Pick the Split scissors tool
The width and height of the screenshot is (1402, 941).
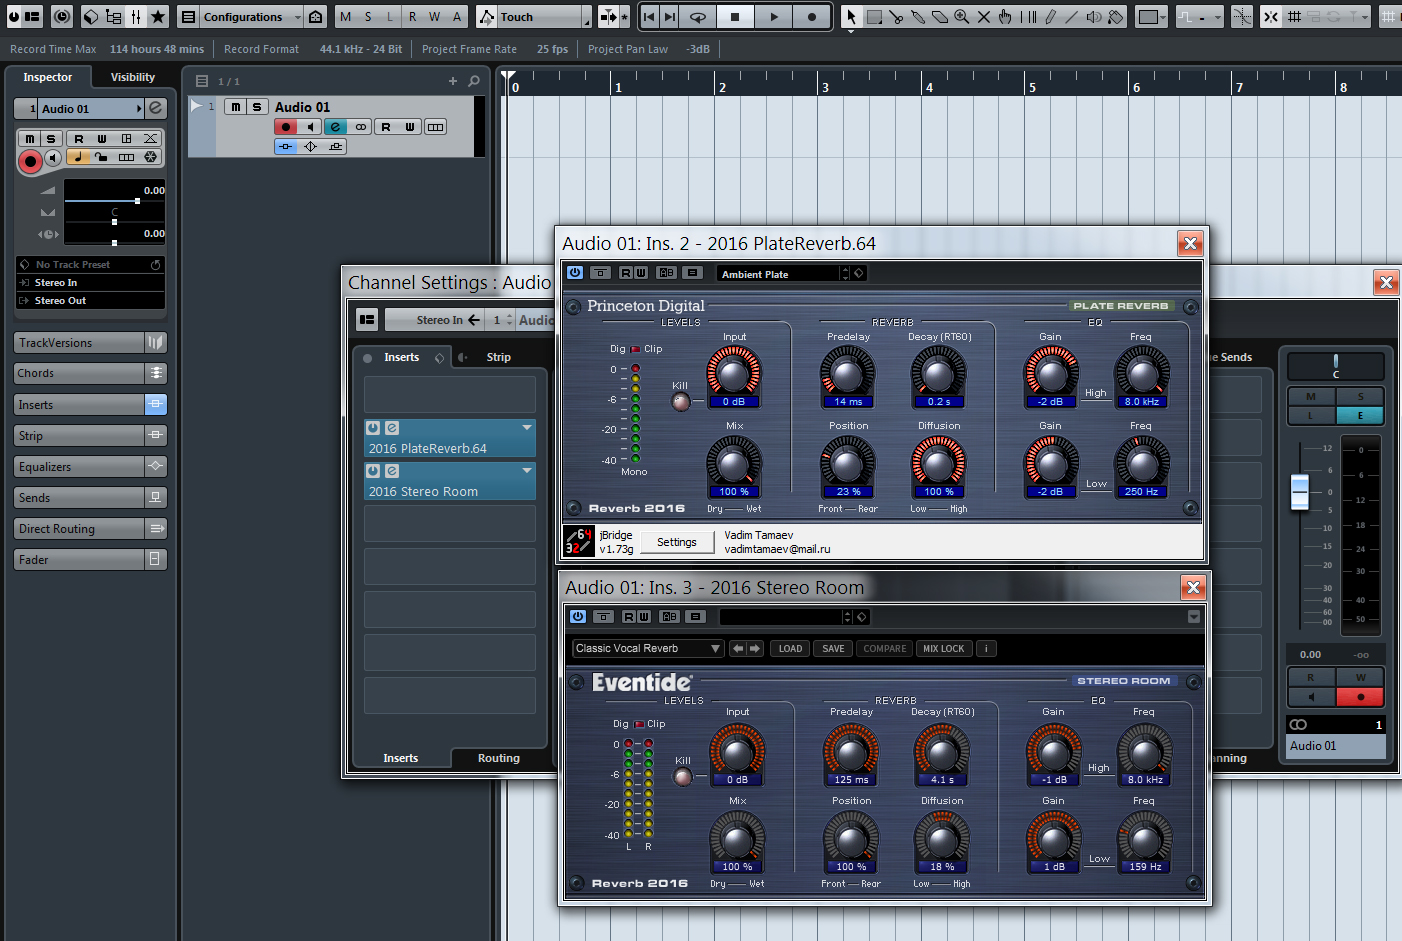click(x=896, y=17)
